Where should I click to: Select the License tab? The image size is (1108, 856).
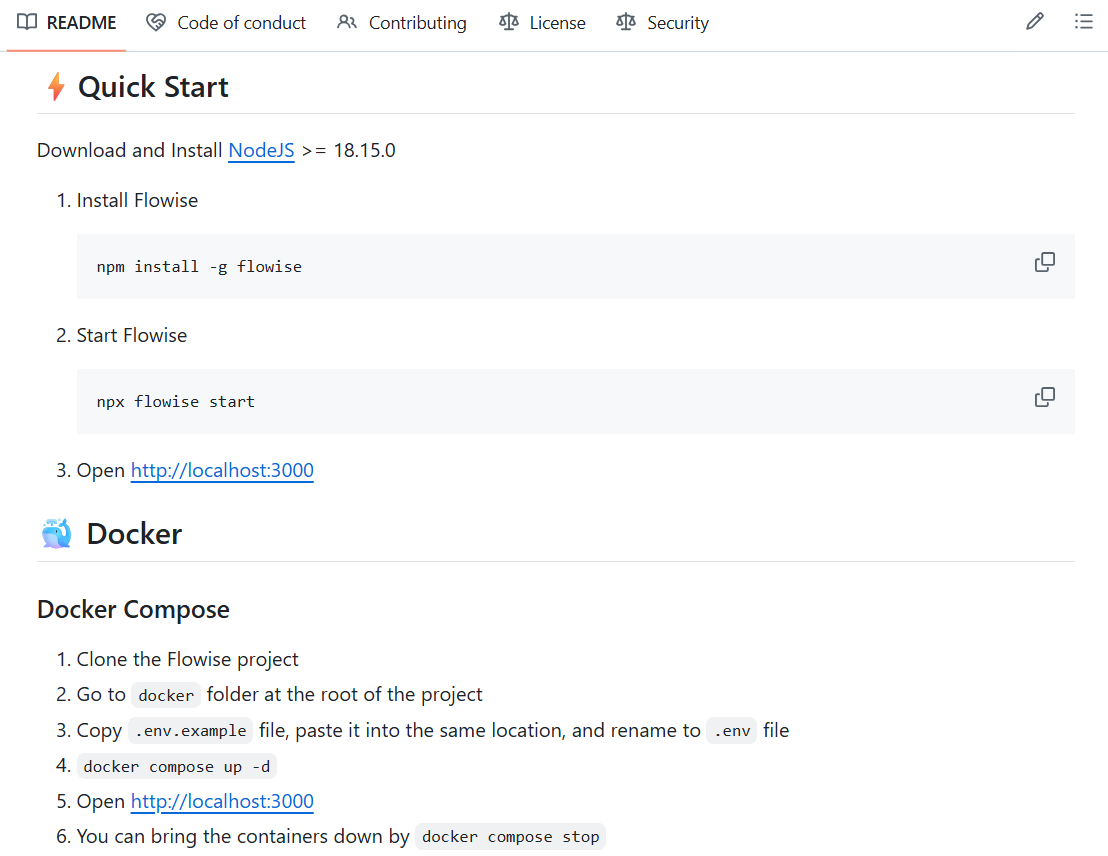[x=543, y=23]
